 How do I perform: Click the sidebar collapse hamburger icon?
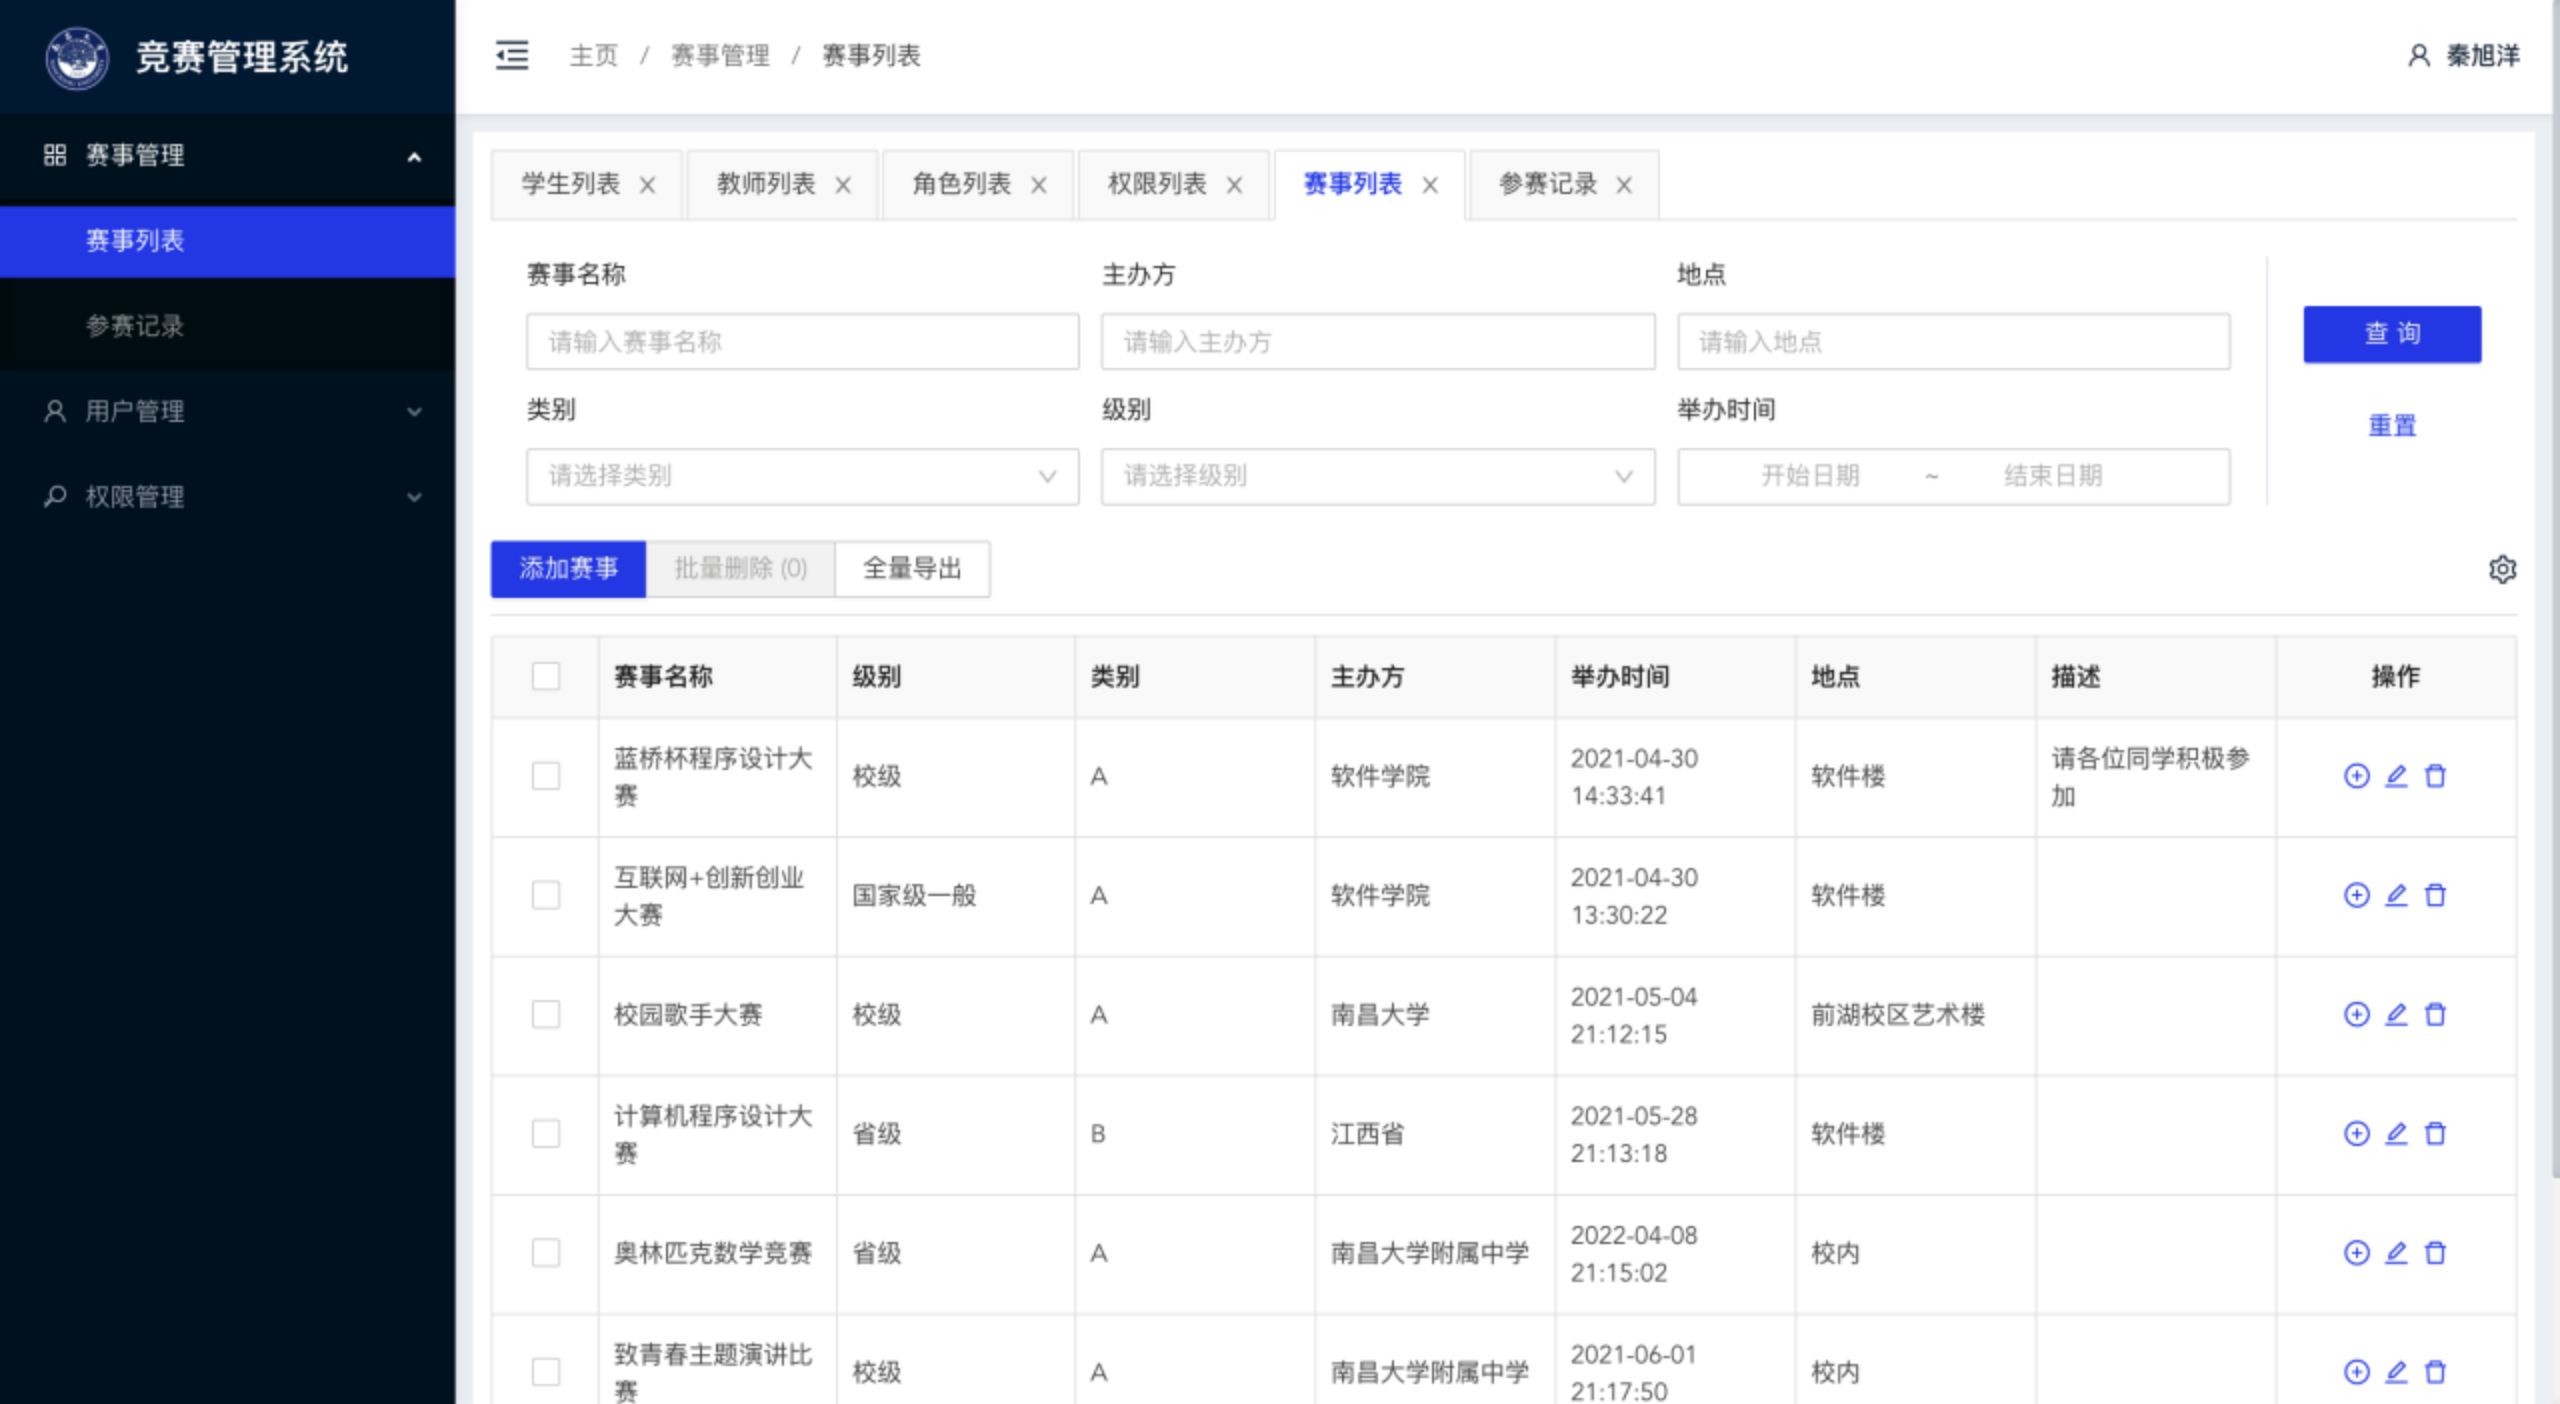(x=512, y=55)
